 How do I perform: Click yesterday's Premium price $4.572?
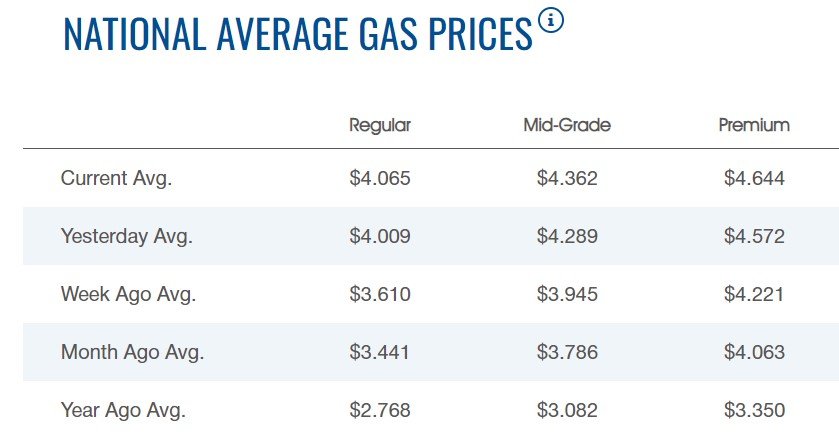754,237
